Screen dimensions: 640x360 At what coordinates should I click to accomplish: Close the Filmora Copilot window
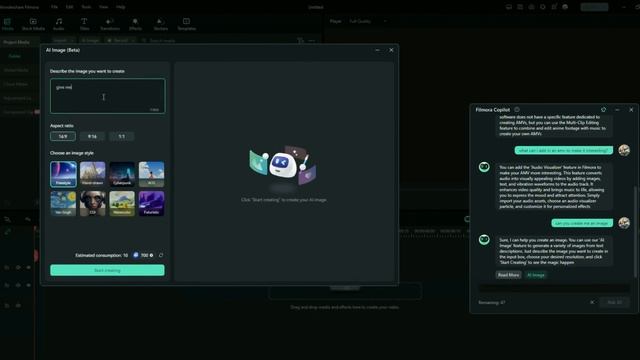(631, 110)
